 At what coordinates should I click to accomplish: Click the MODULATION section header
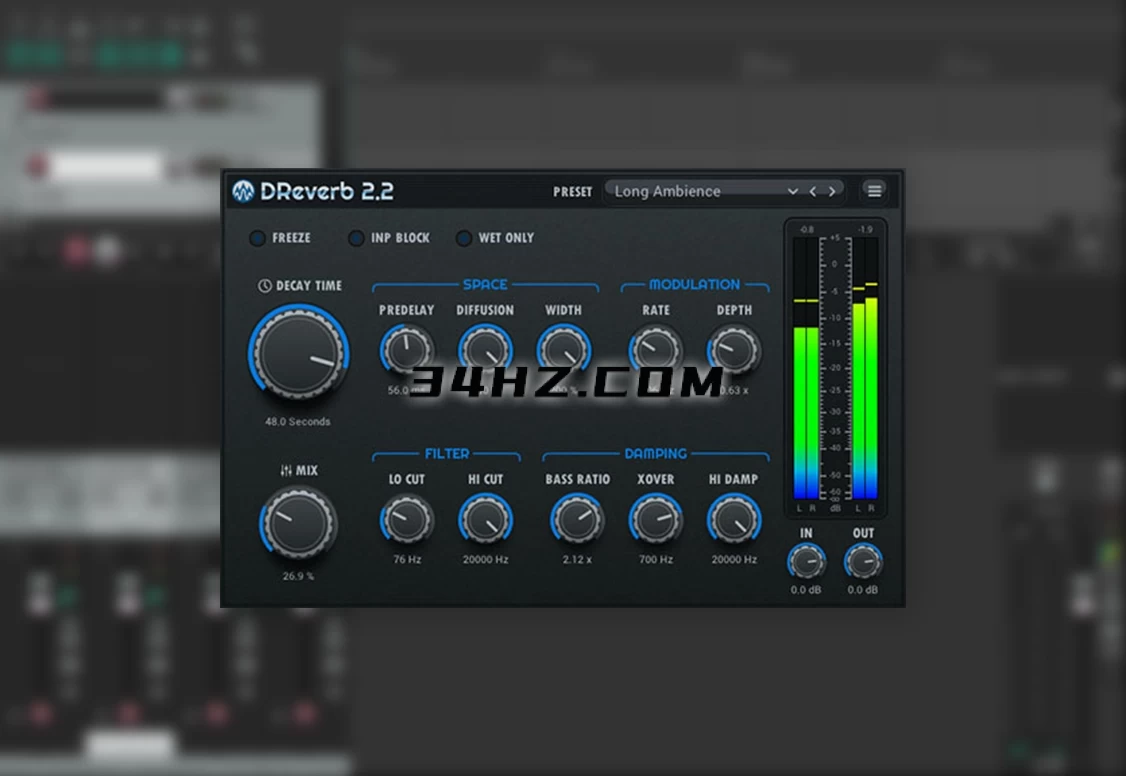tap(694, 284)
